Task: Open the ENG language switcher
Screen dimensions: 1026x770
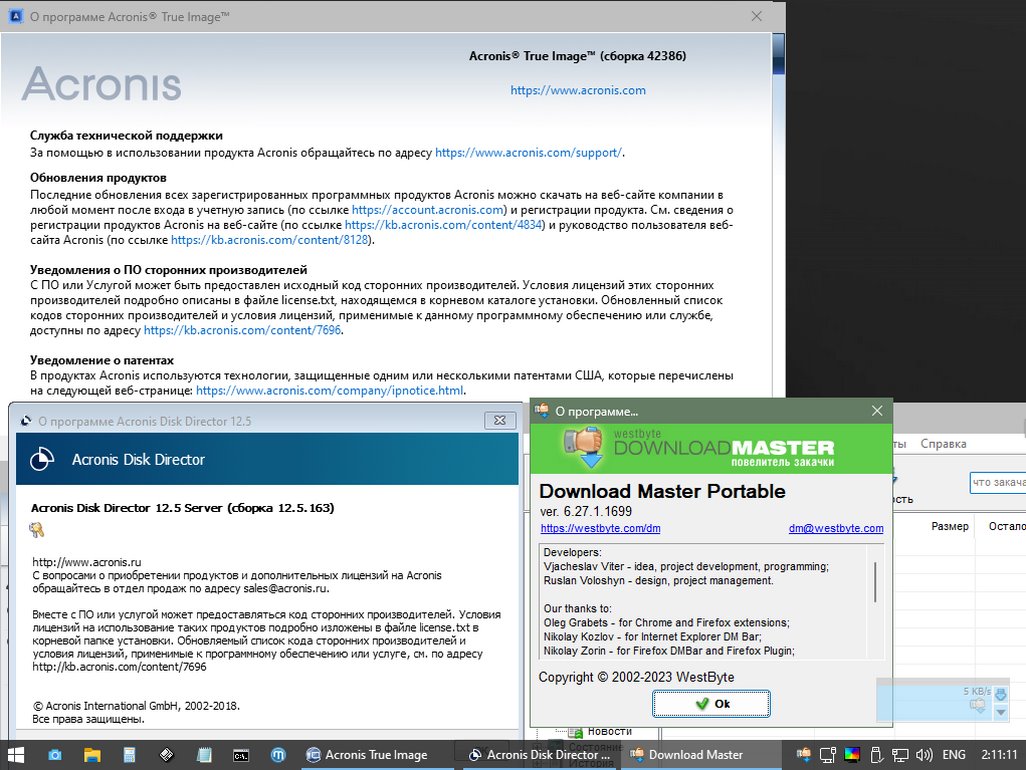Action: click(954, 755)
